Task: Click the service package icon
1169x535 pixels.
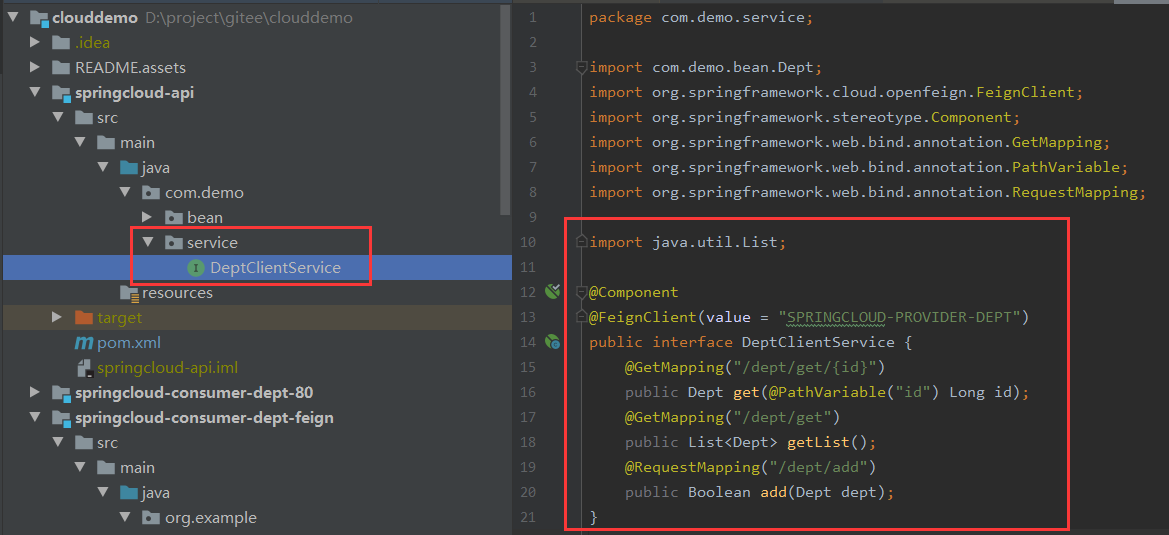Action: [173, 242]
